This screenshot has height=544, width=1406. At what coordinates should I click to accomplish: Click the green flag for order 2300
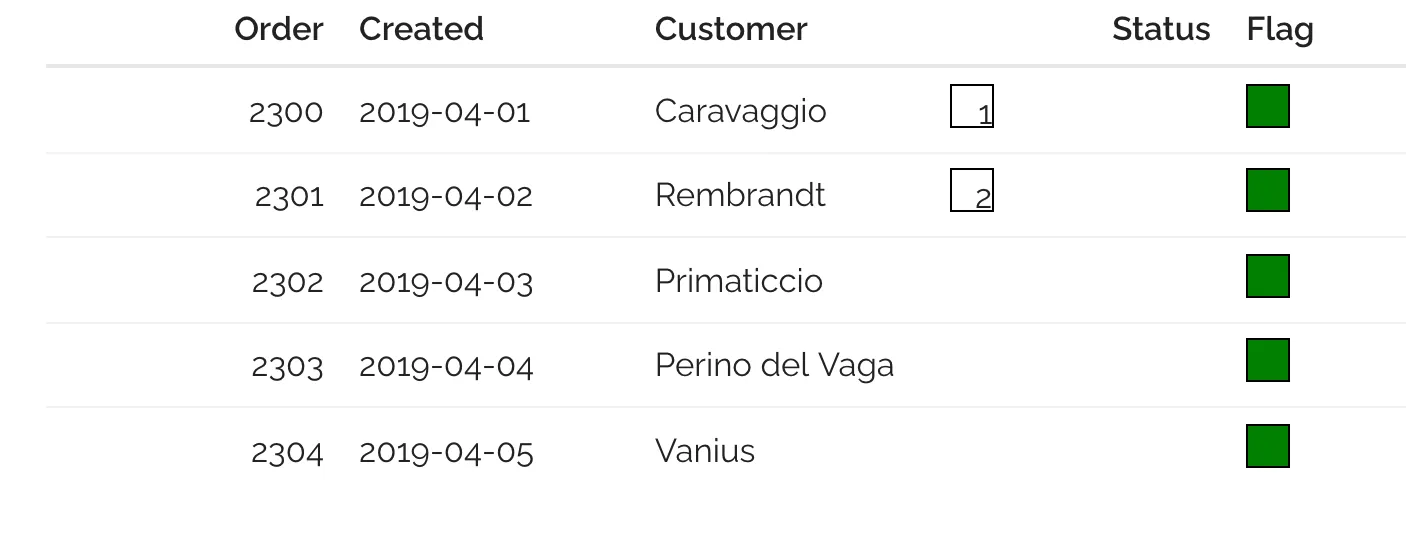(1267, 106)
